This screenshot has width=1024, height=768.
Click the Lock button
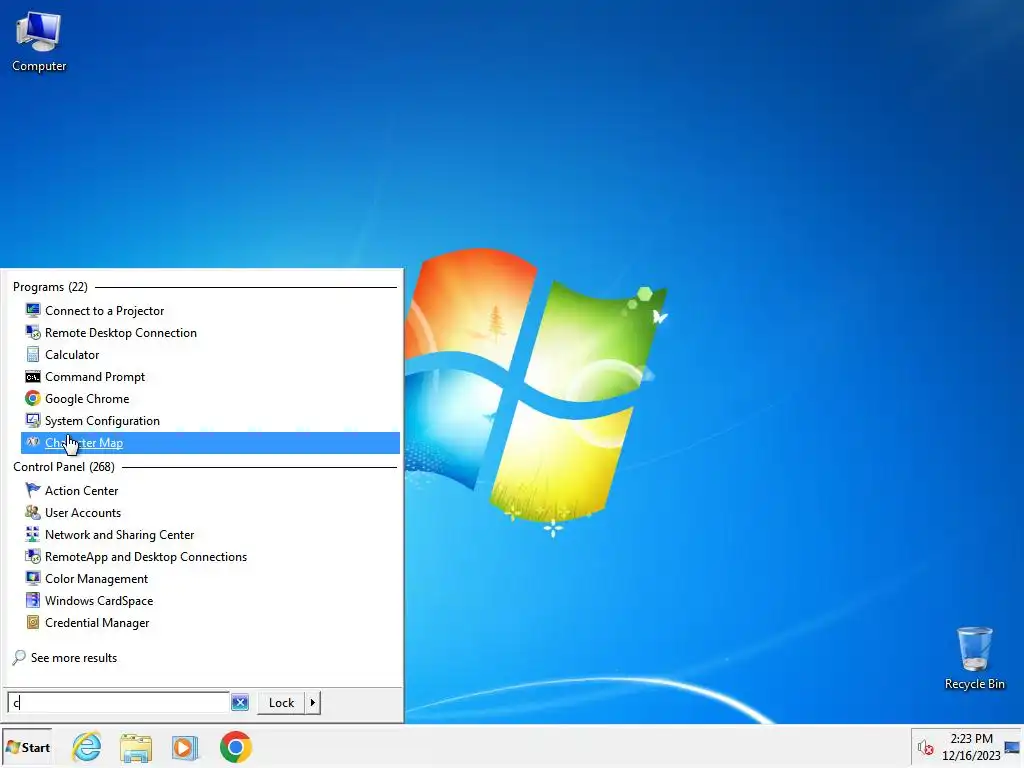point(281,703)
